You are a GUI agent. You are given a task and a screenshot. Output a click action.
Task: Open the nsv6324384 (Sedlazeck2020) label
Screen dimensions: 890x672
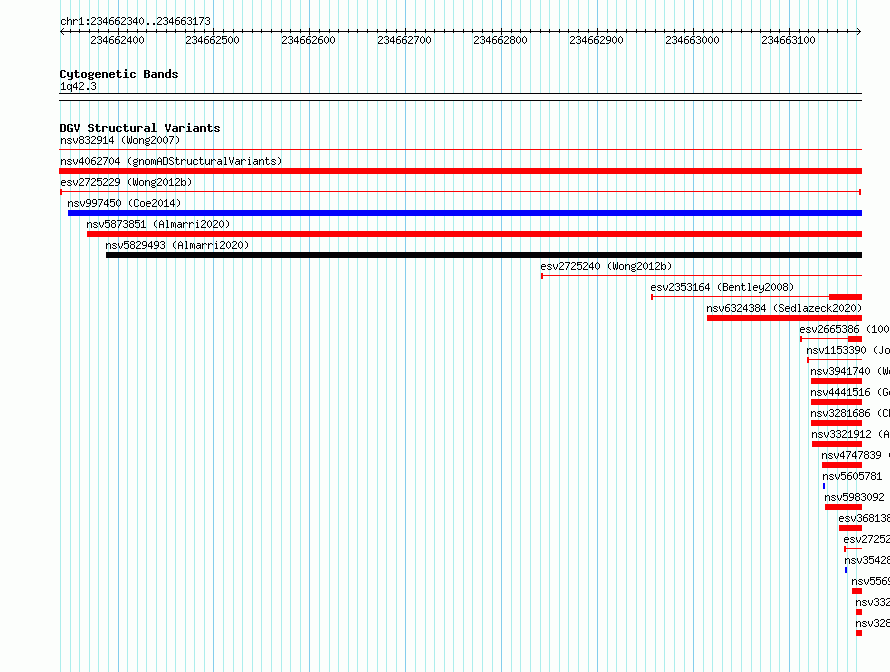click(x=784, y=308)
